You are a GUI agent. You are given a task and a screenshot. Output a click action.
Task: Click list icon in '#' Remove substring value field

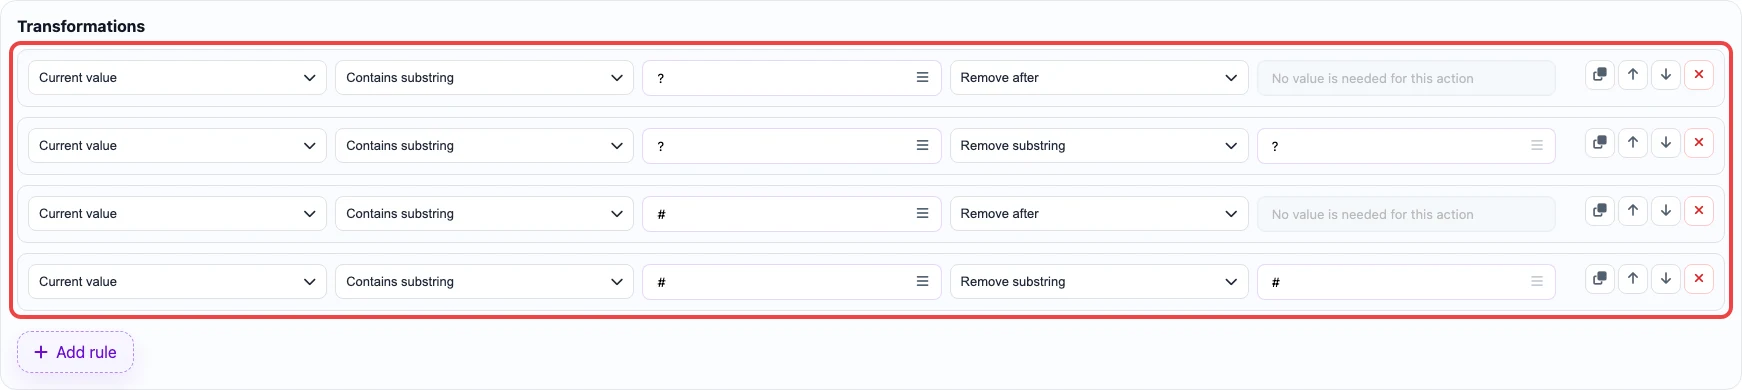[1537, 281]
